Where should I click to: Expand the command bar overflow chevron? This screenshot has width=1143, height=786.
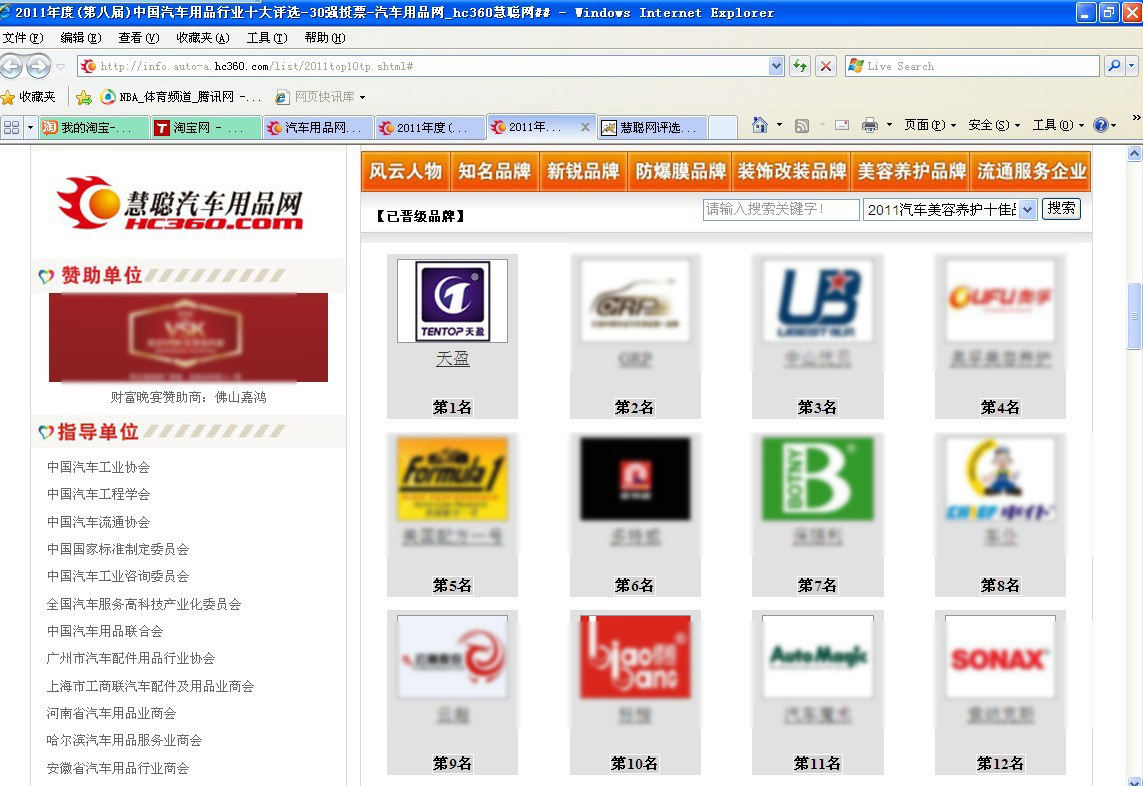(x=1136, y=118)
